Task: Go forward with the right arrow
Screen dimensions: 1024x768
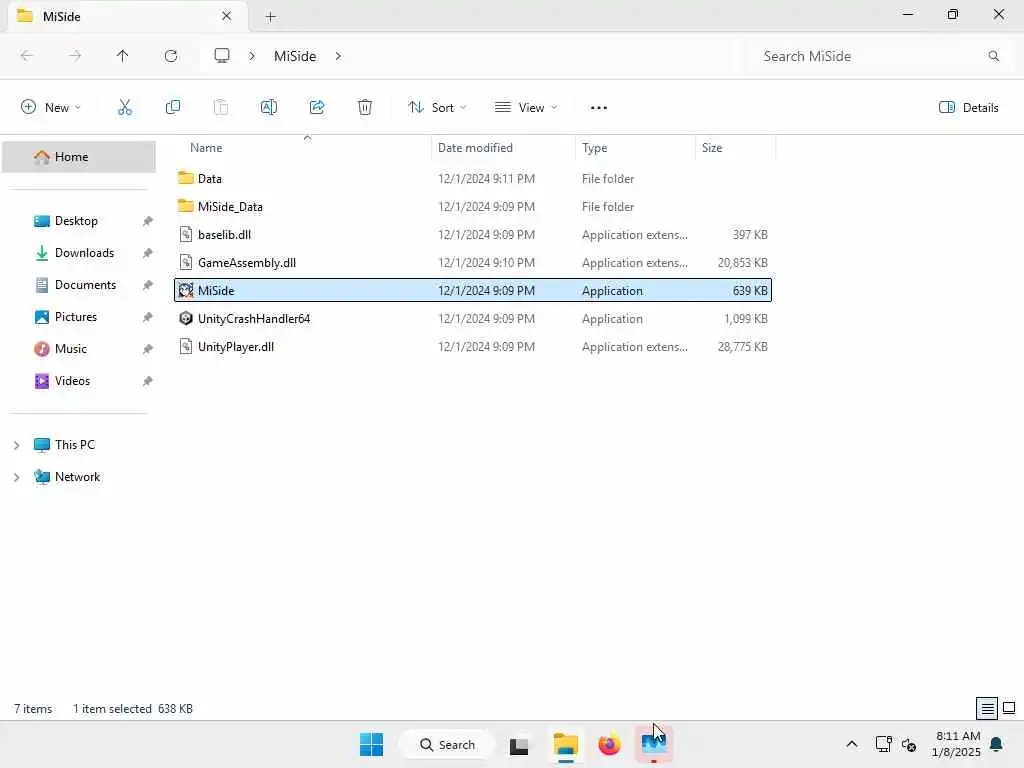Action: (74, 56)
